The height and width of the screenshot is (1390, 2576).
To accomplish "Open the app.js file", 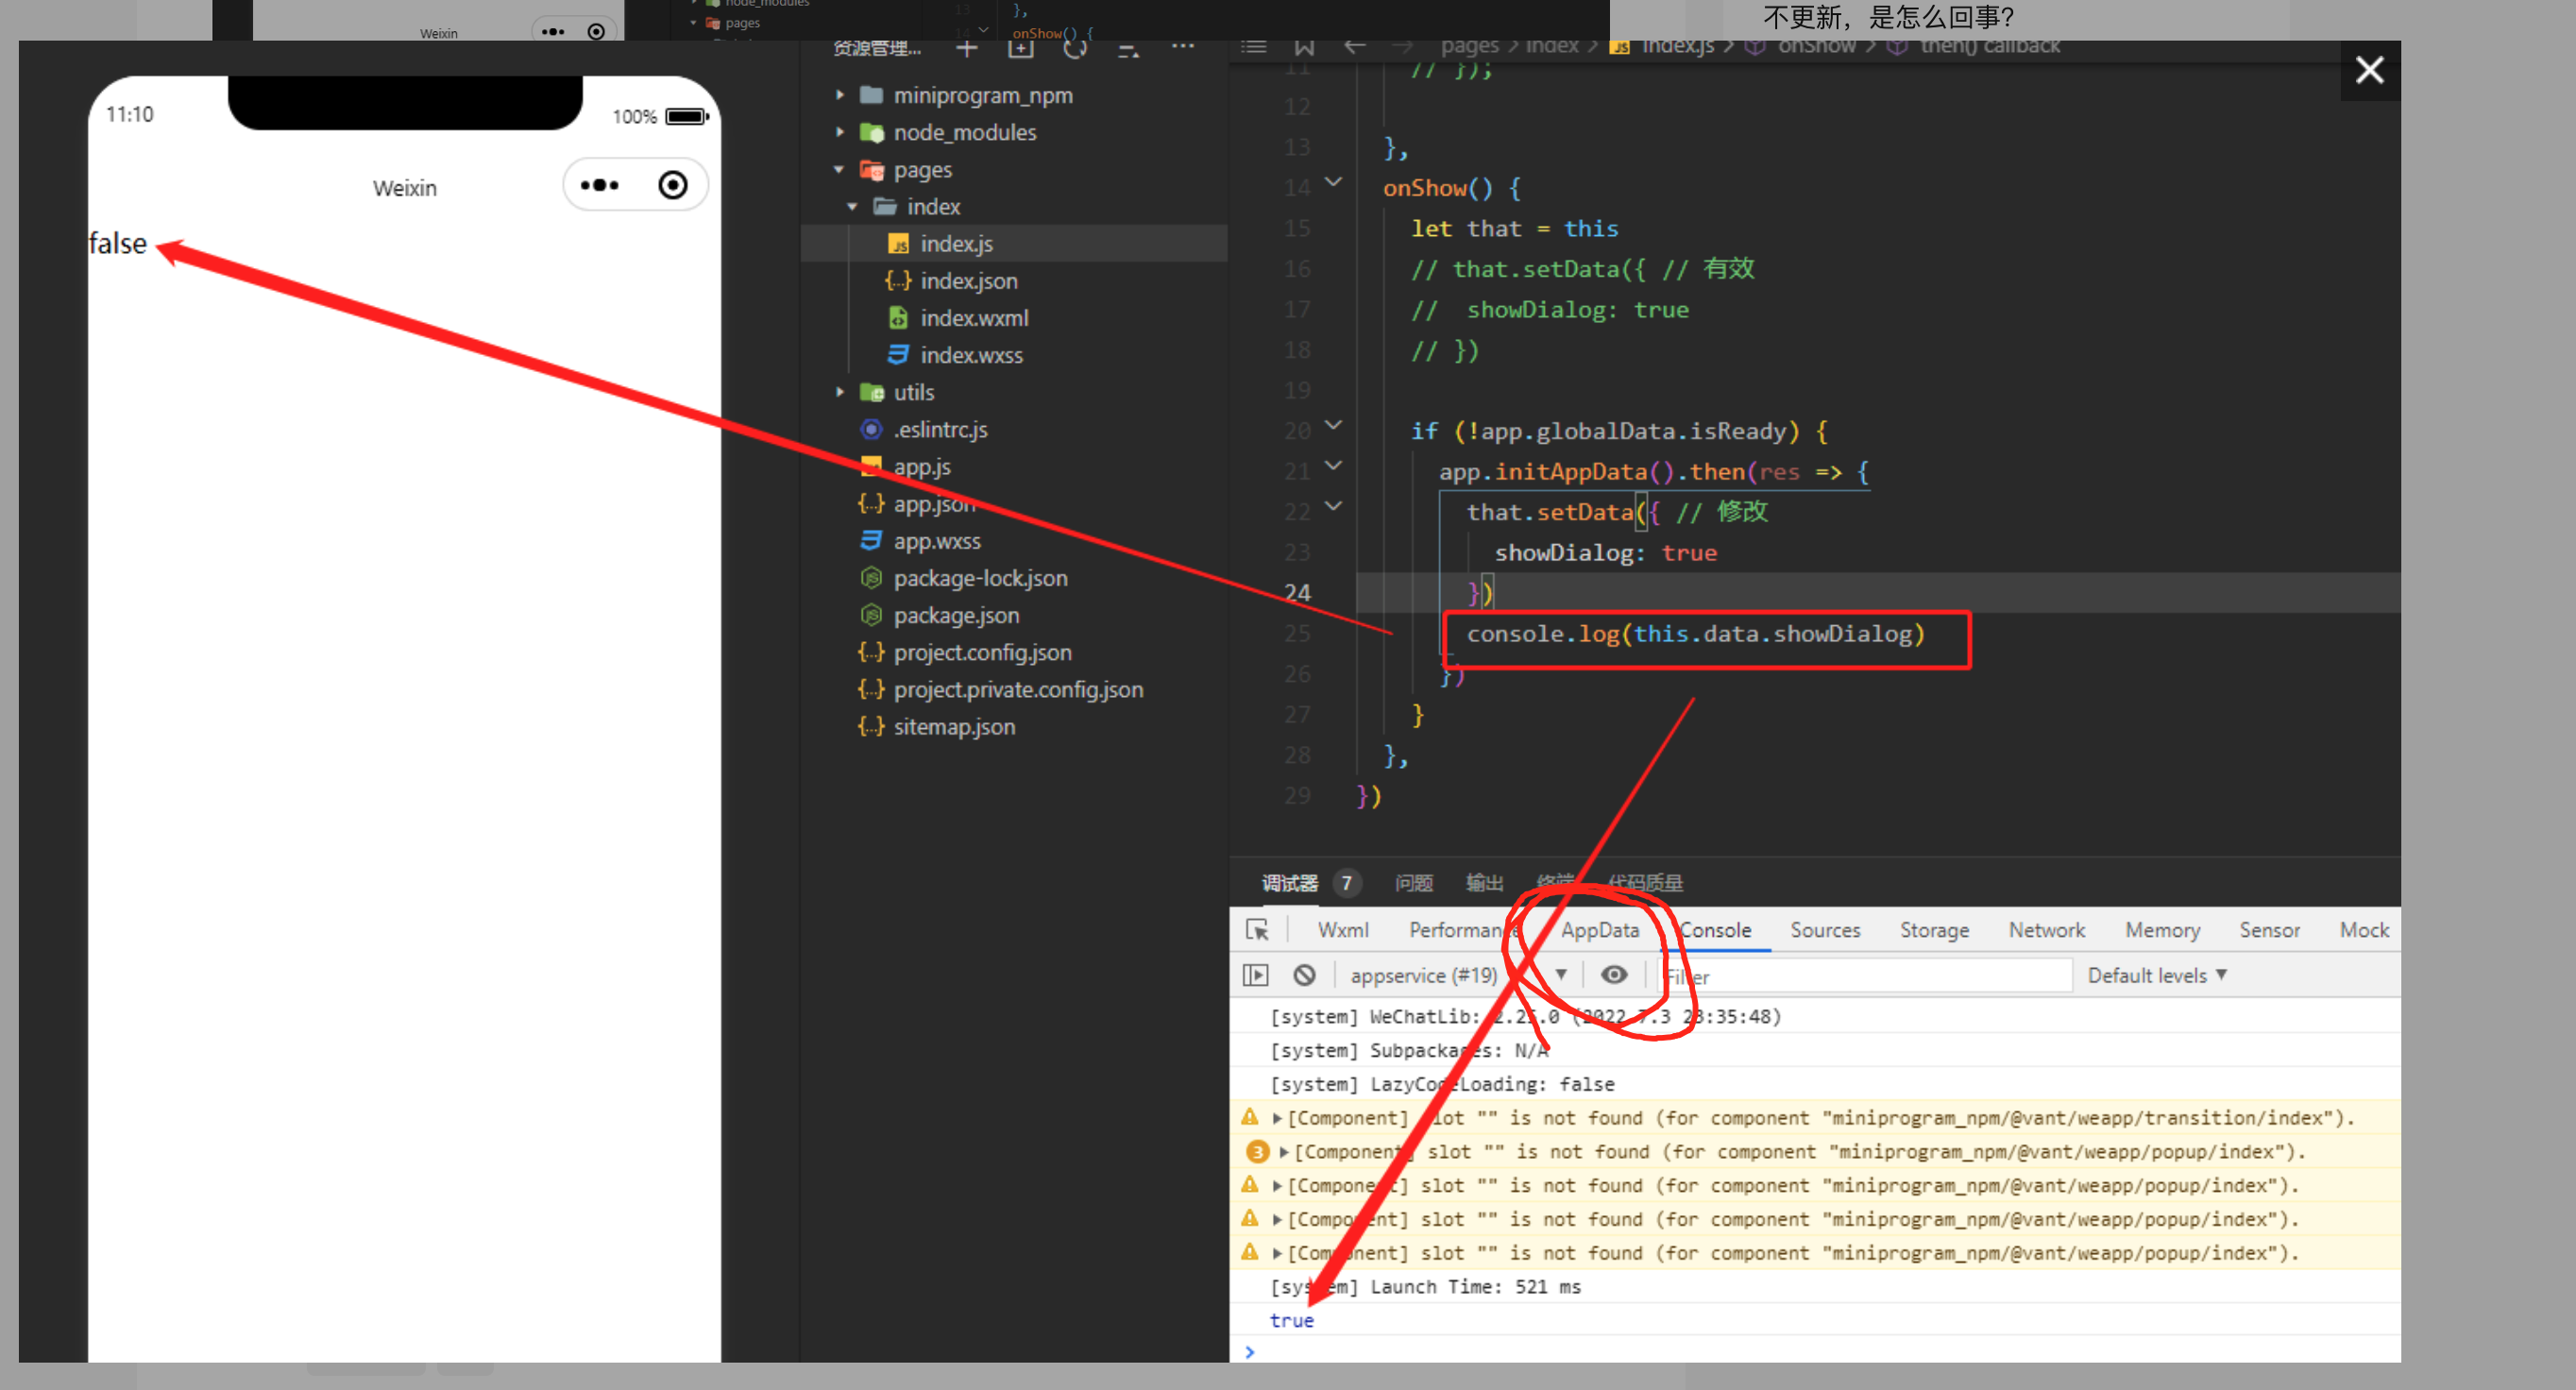I will 921,467.
